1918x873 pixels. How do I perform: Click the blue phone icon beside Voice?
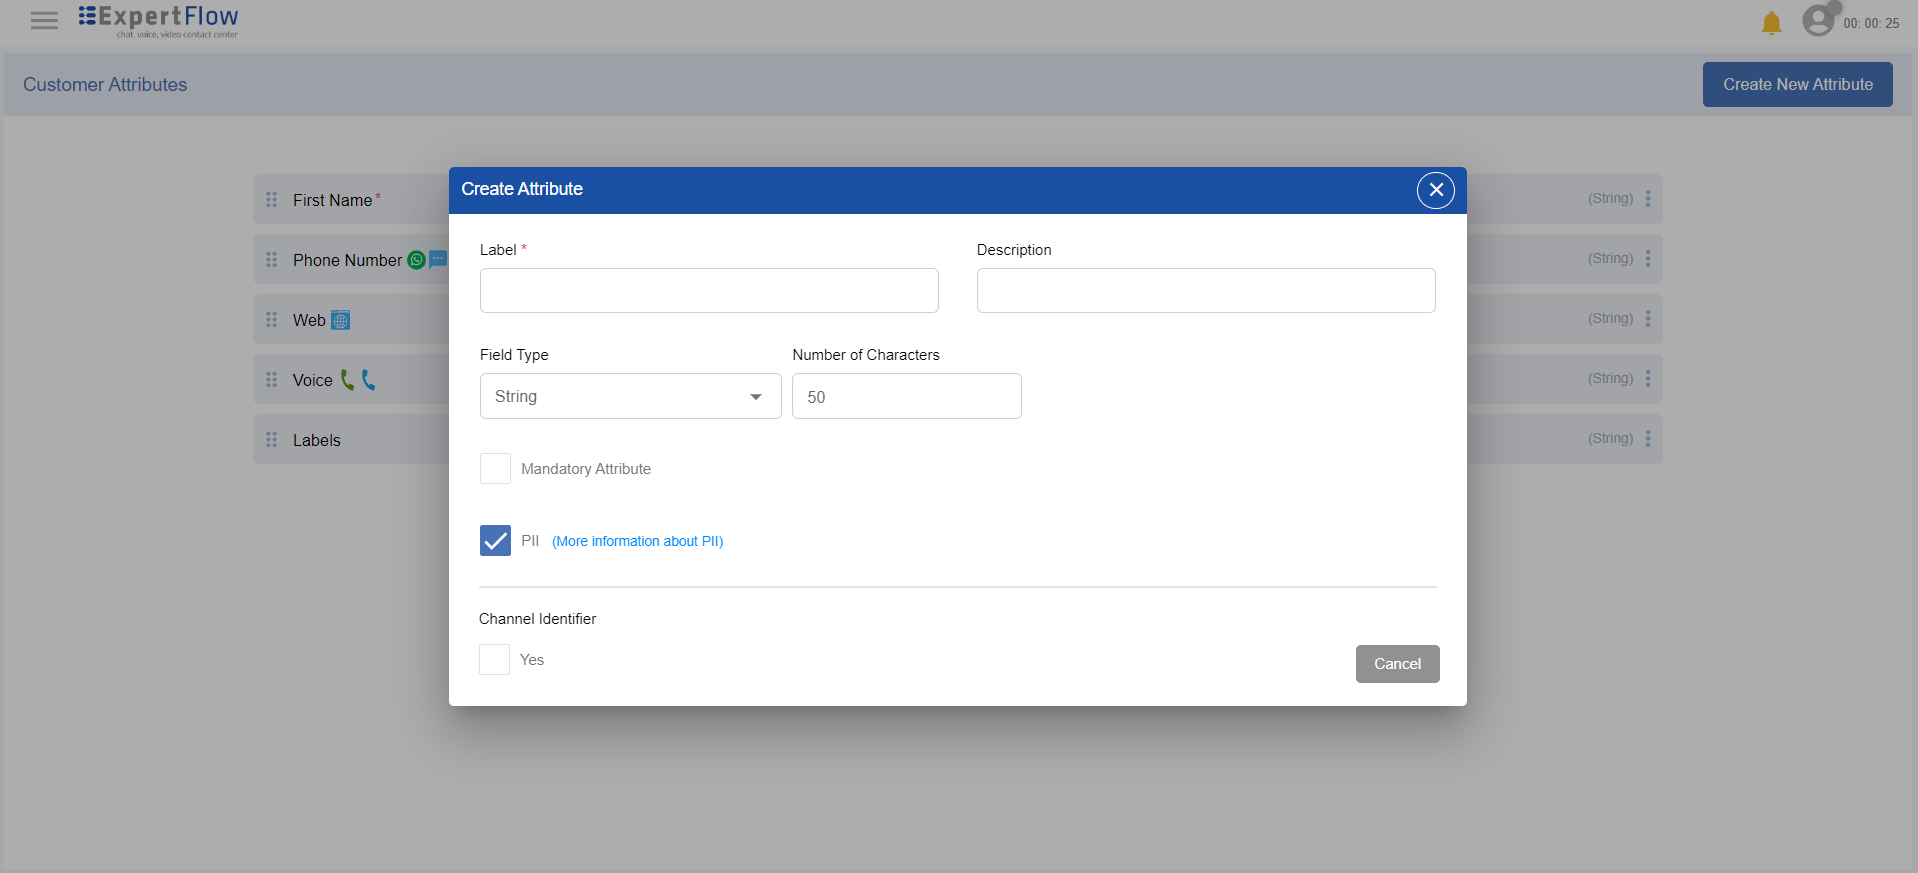coord(369,380)
